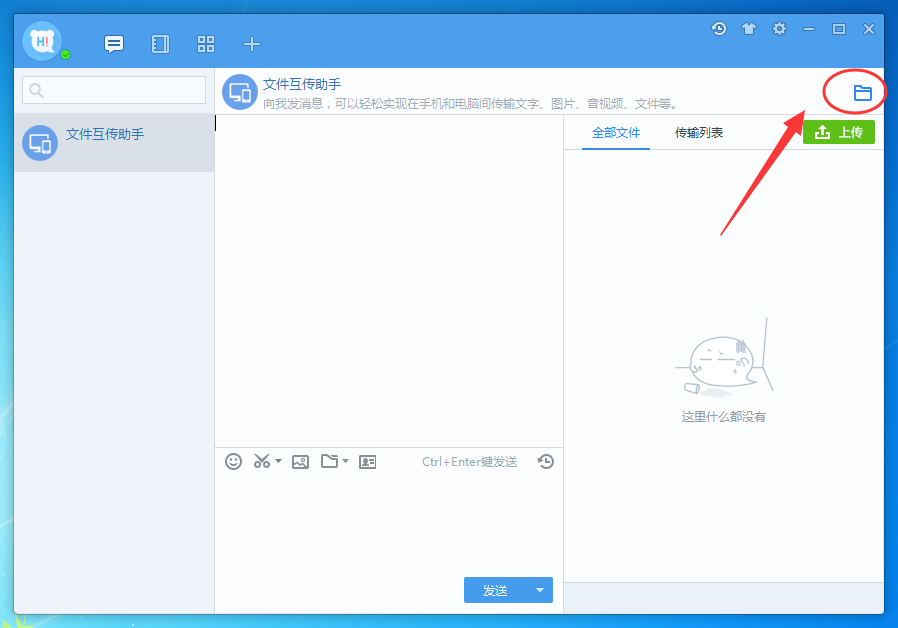Screen dimensions: 898x628
Task: Open the settings gear icon
Action: click(779, 29)
